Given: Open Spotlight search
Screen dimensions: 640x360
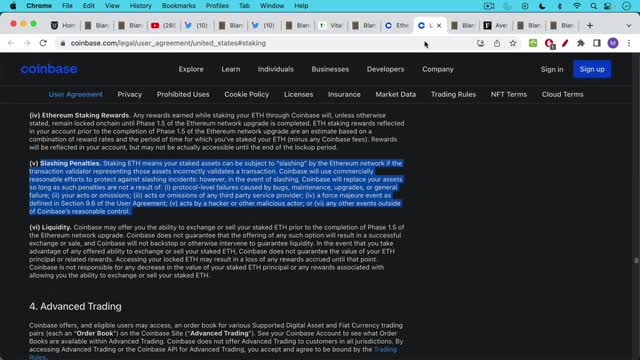Looking at the screenshot, I should (x=593, y=6).
